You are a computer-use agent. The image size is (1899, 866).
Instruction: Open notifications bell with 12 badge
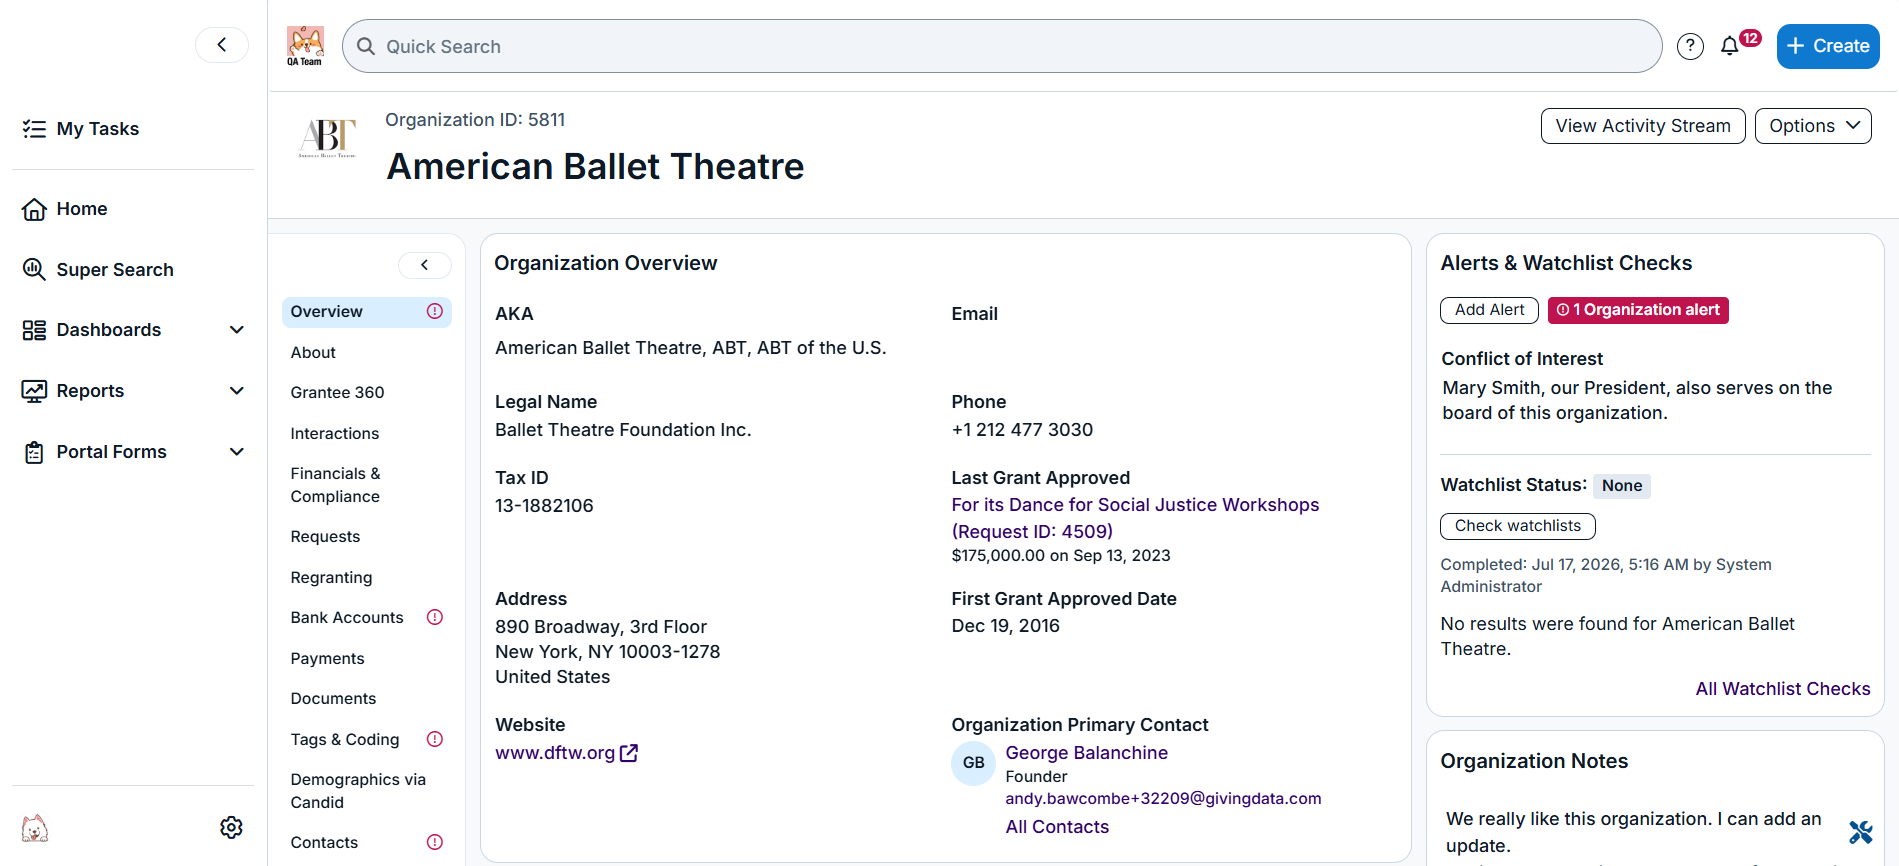[x=1738, y=44]
